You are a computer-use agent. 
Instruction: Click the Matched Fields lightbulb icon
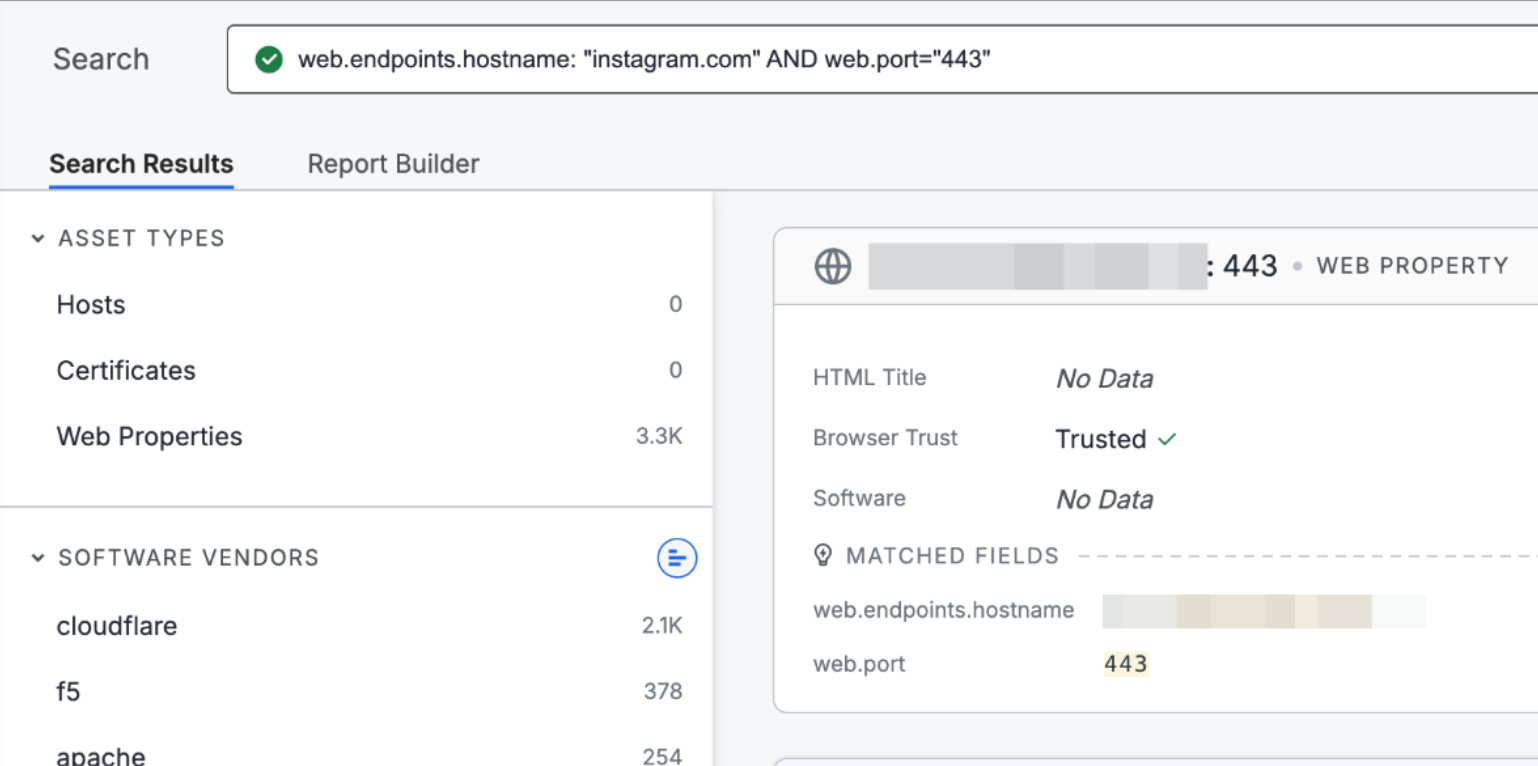pyautogui.click(x=823, y=556)
